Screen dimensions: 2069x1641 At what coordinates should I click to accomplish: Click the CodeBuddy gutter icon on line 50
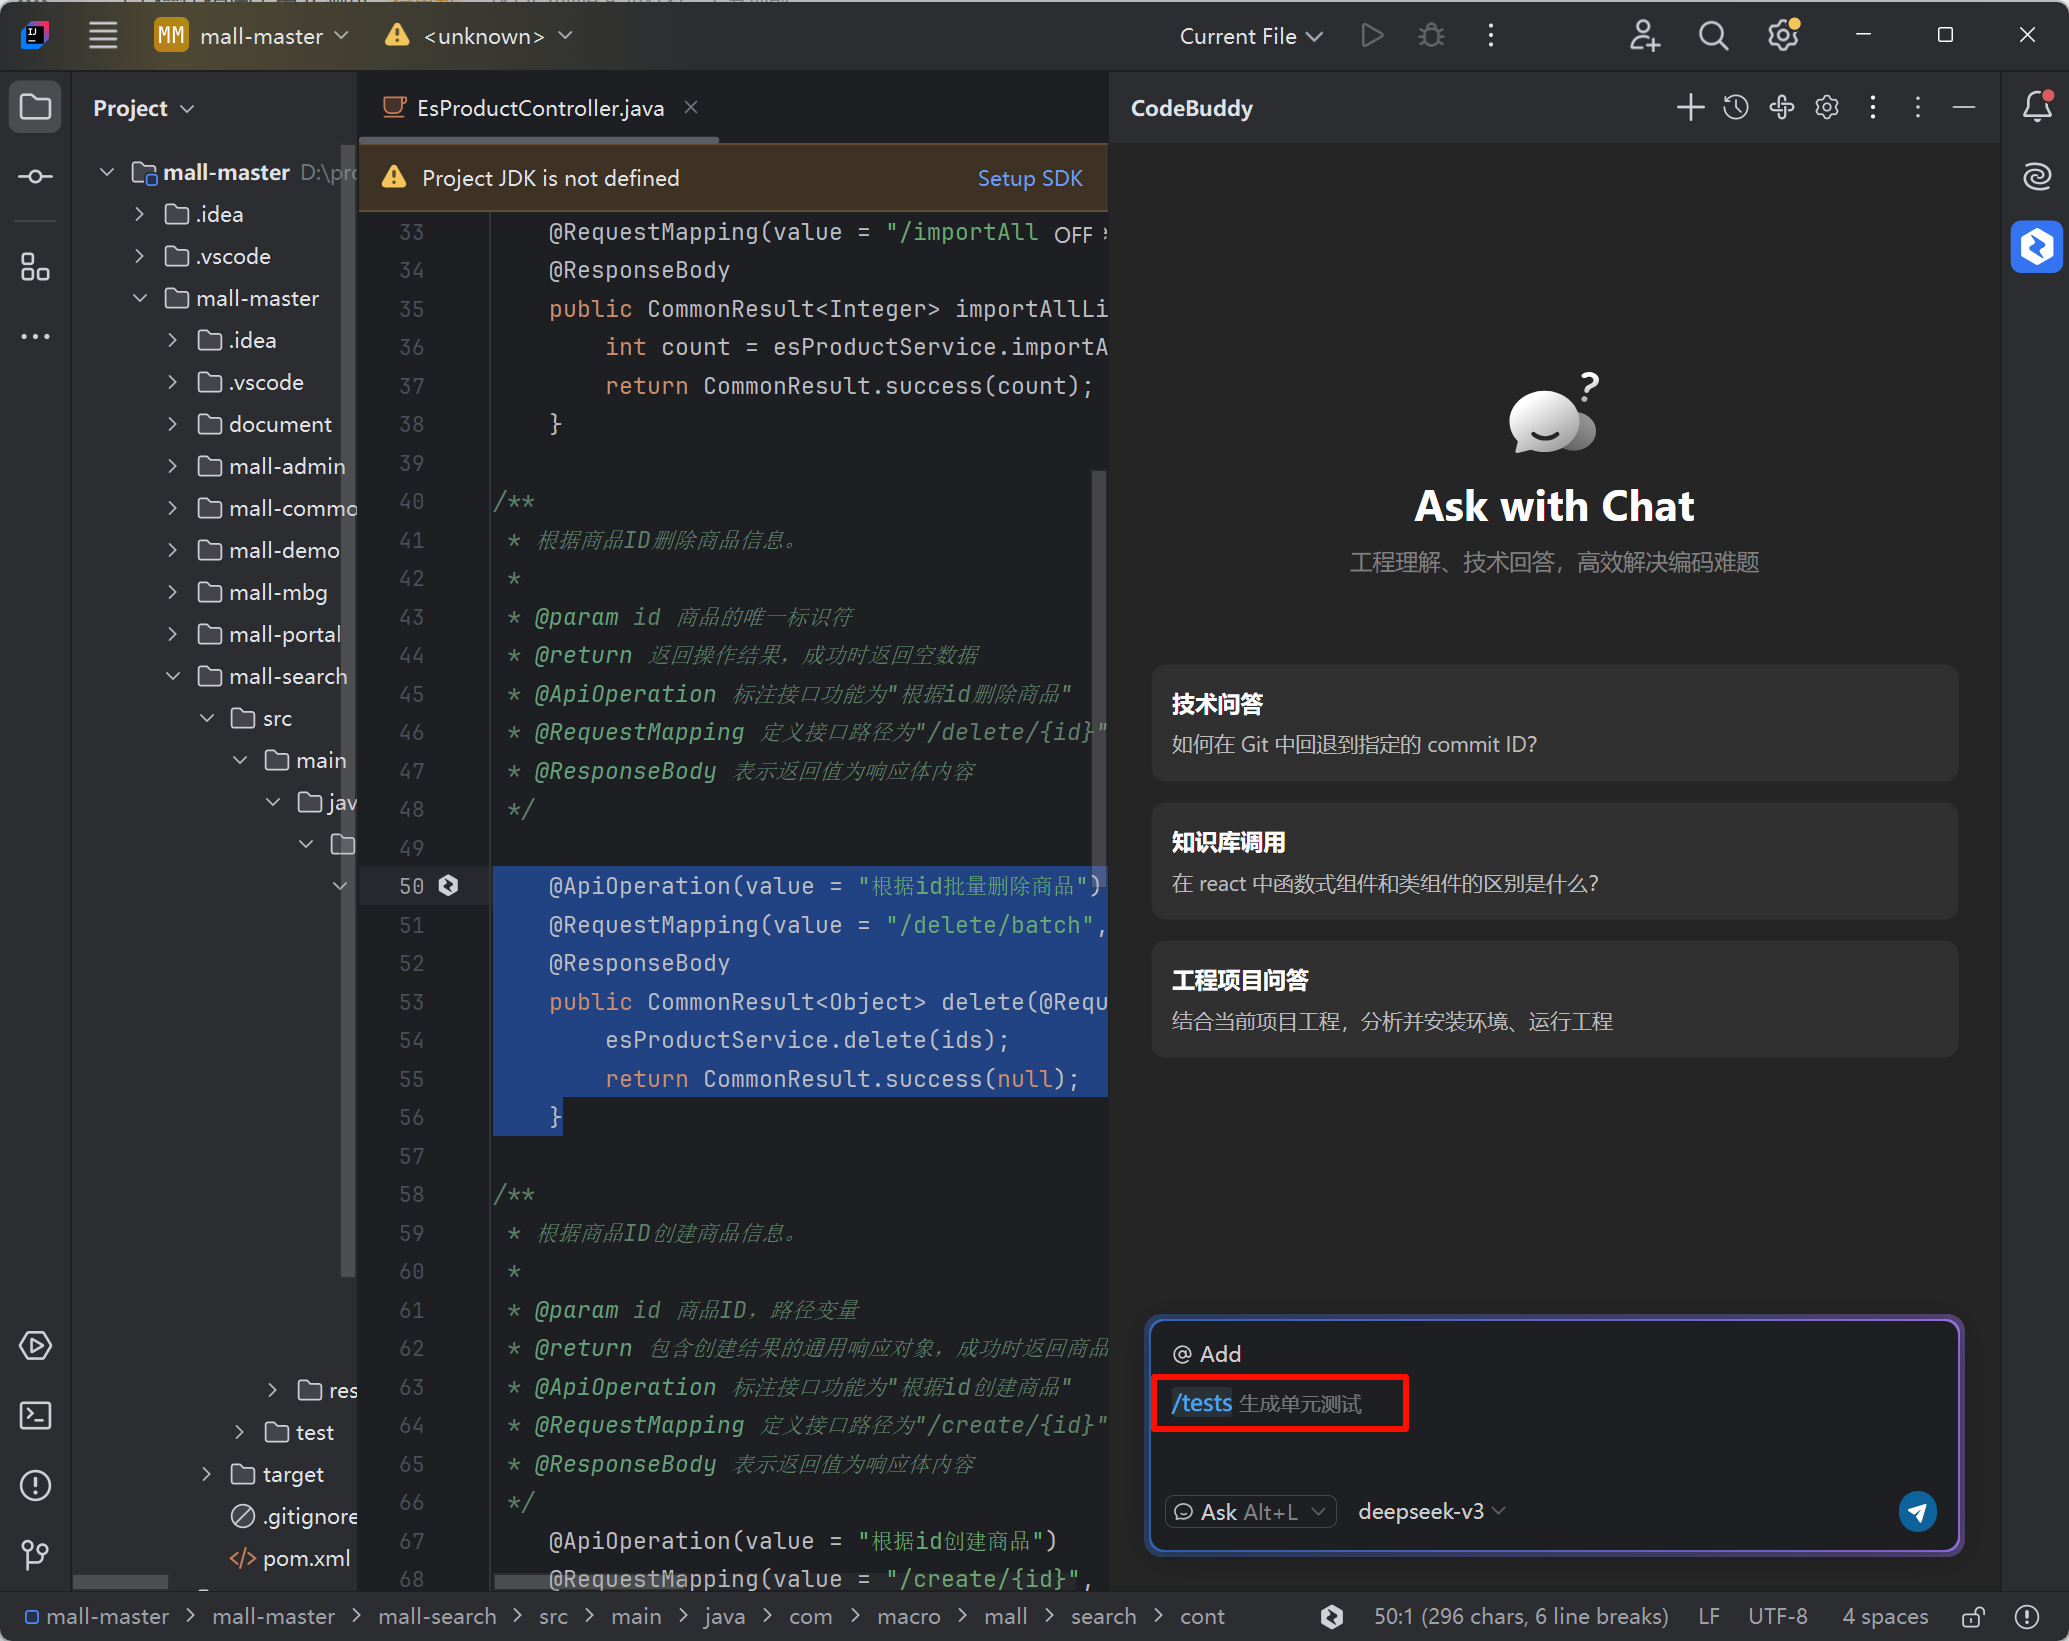tap(448, 885)
